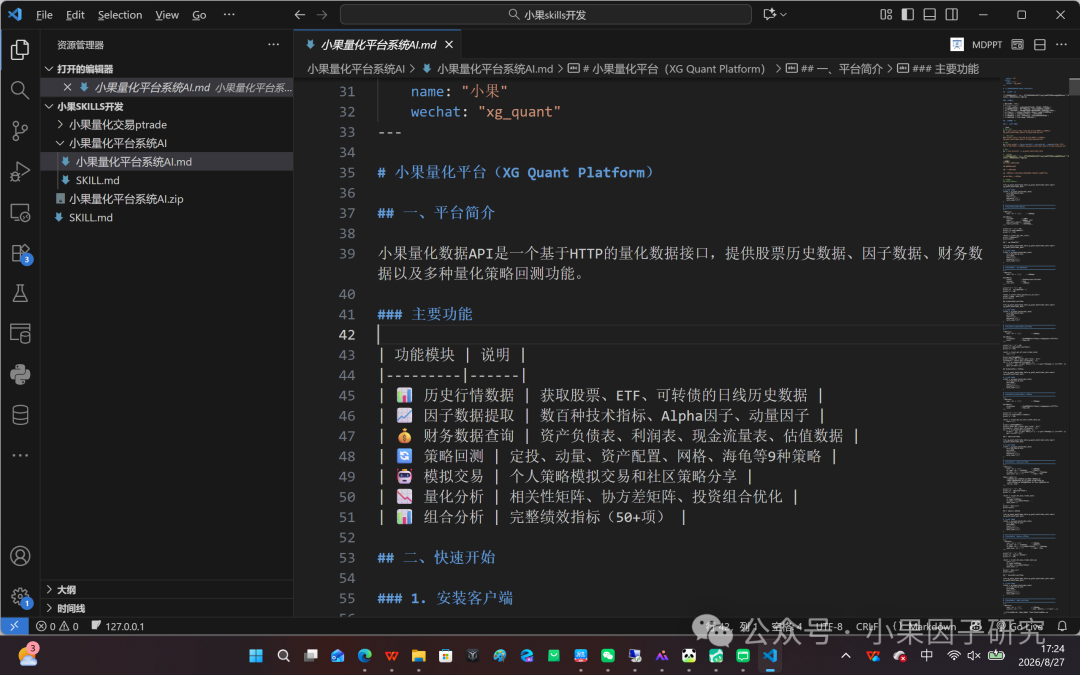The image size is (1080, 675).
Task: Open Extensions view with badge 3
Action: click(x=20, y=253)
